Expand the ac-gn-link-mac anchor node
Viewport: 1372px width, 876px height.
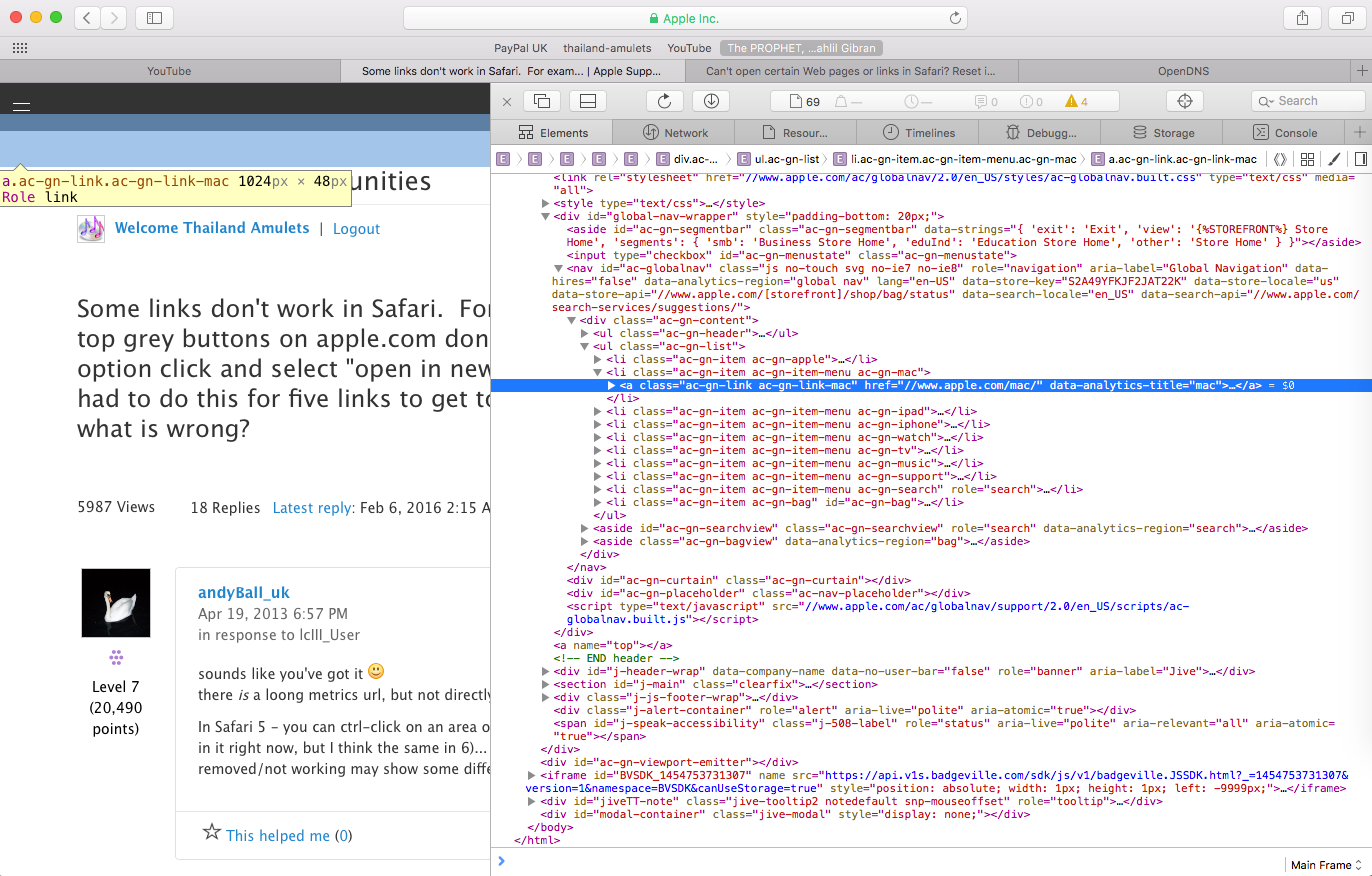point(612,385)
